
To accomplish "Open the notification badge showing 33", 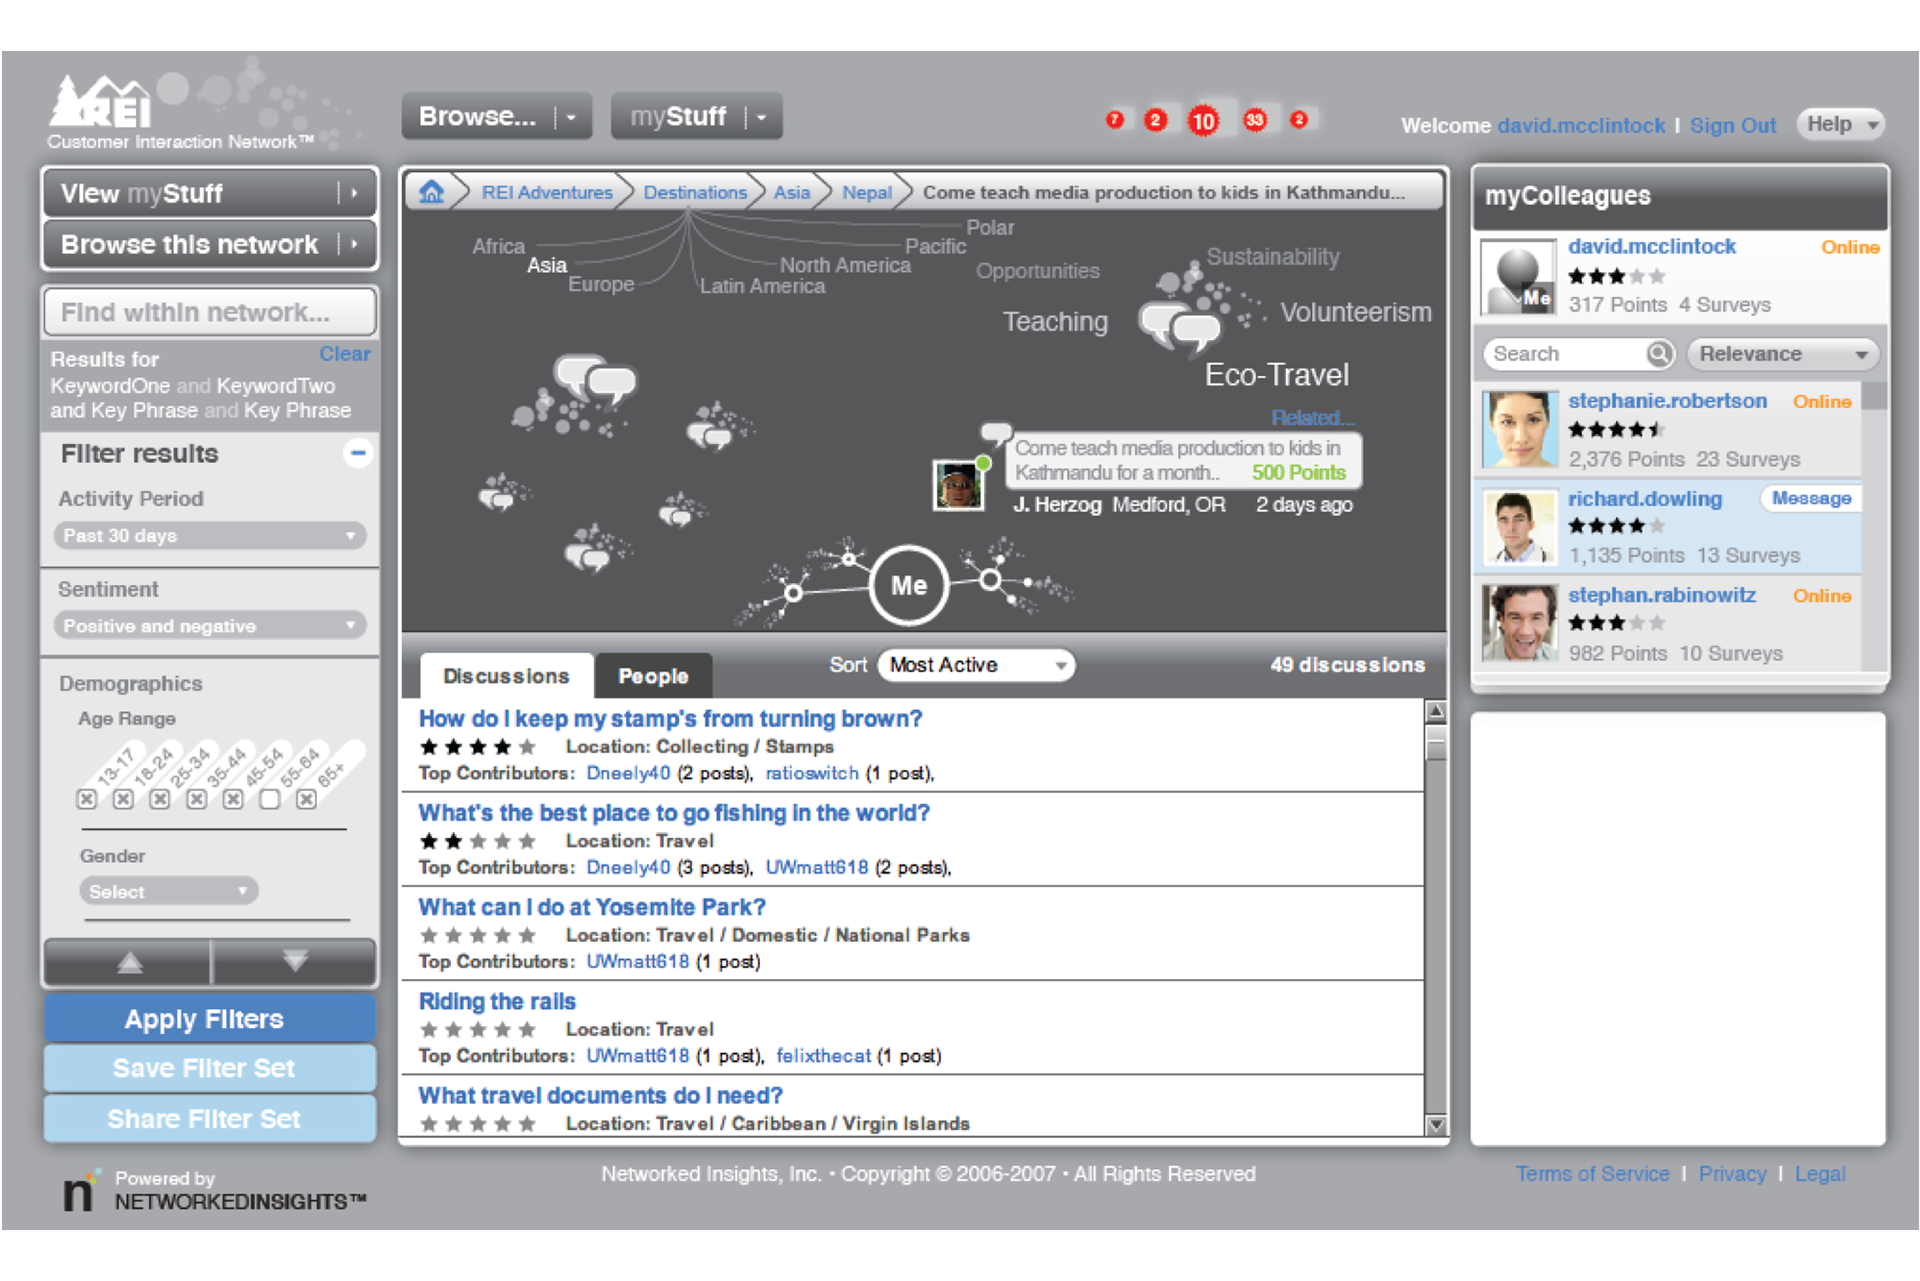I will click(x=1255, y=120).
